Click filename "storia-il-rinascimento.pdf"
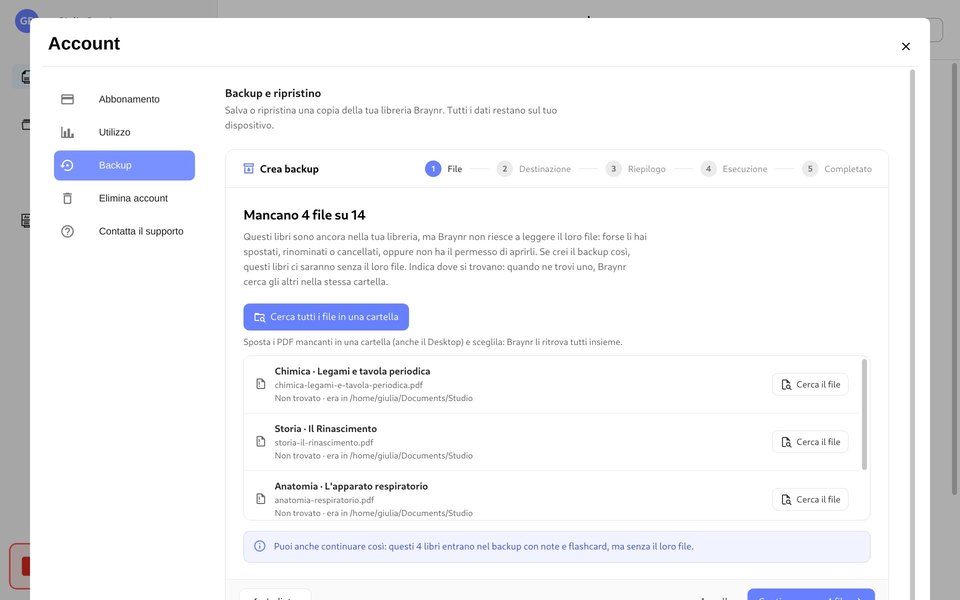Screen dimensions: 960x600 pos(324,443)
